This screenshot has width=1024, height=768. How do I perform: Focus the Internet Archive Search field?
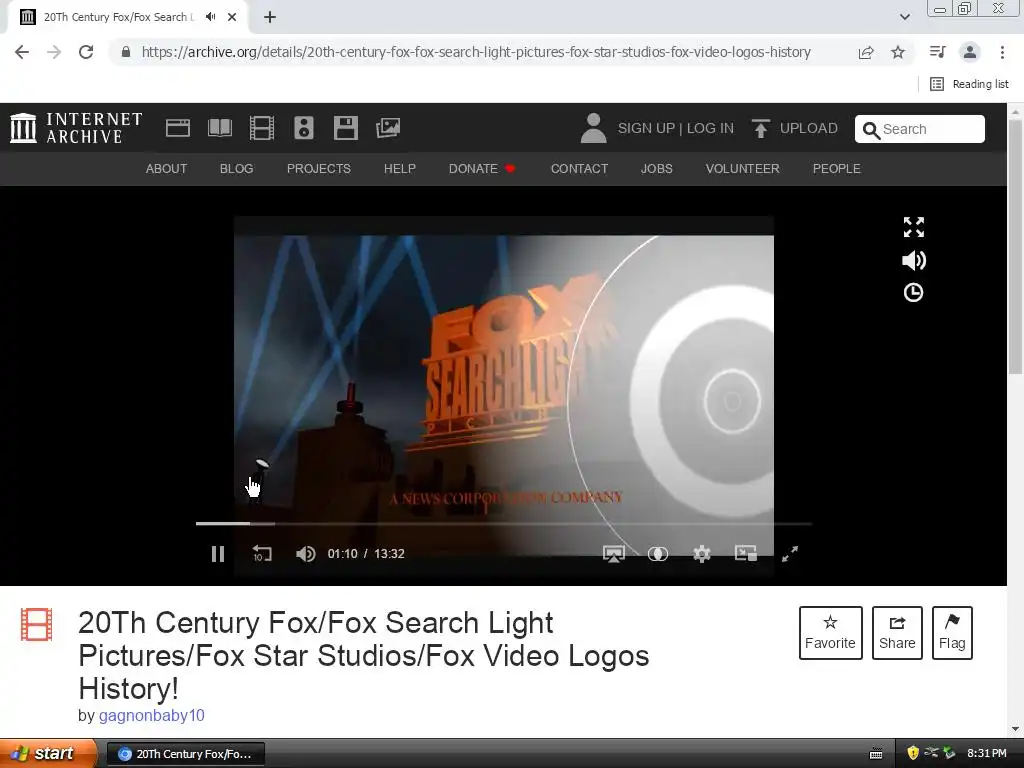click(920, 129)
